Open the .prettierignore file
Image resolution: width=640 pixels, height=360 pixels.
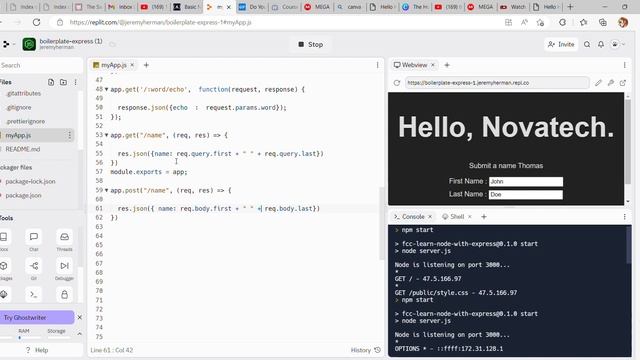pyautogui.click(x=26, y=121)
